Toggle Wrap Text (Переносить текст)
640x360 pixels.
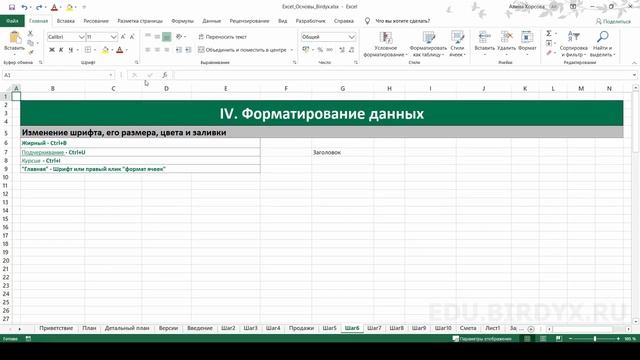point(222,37)
